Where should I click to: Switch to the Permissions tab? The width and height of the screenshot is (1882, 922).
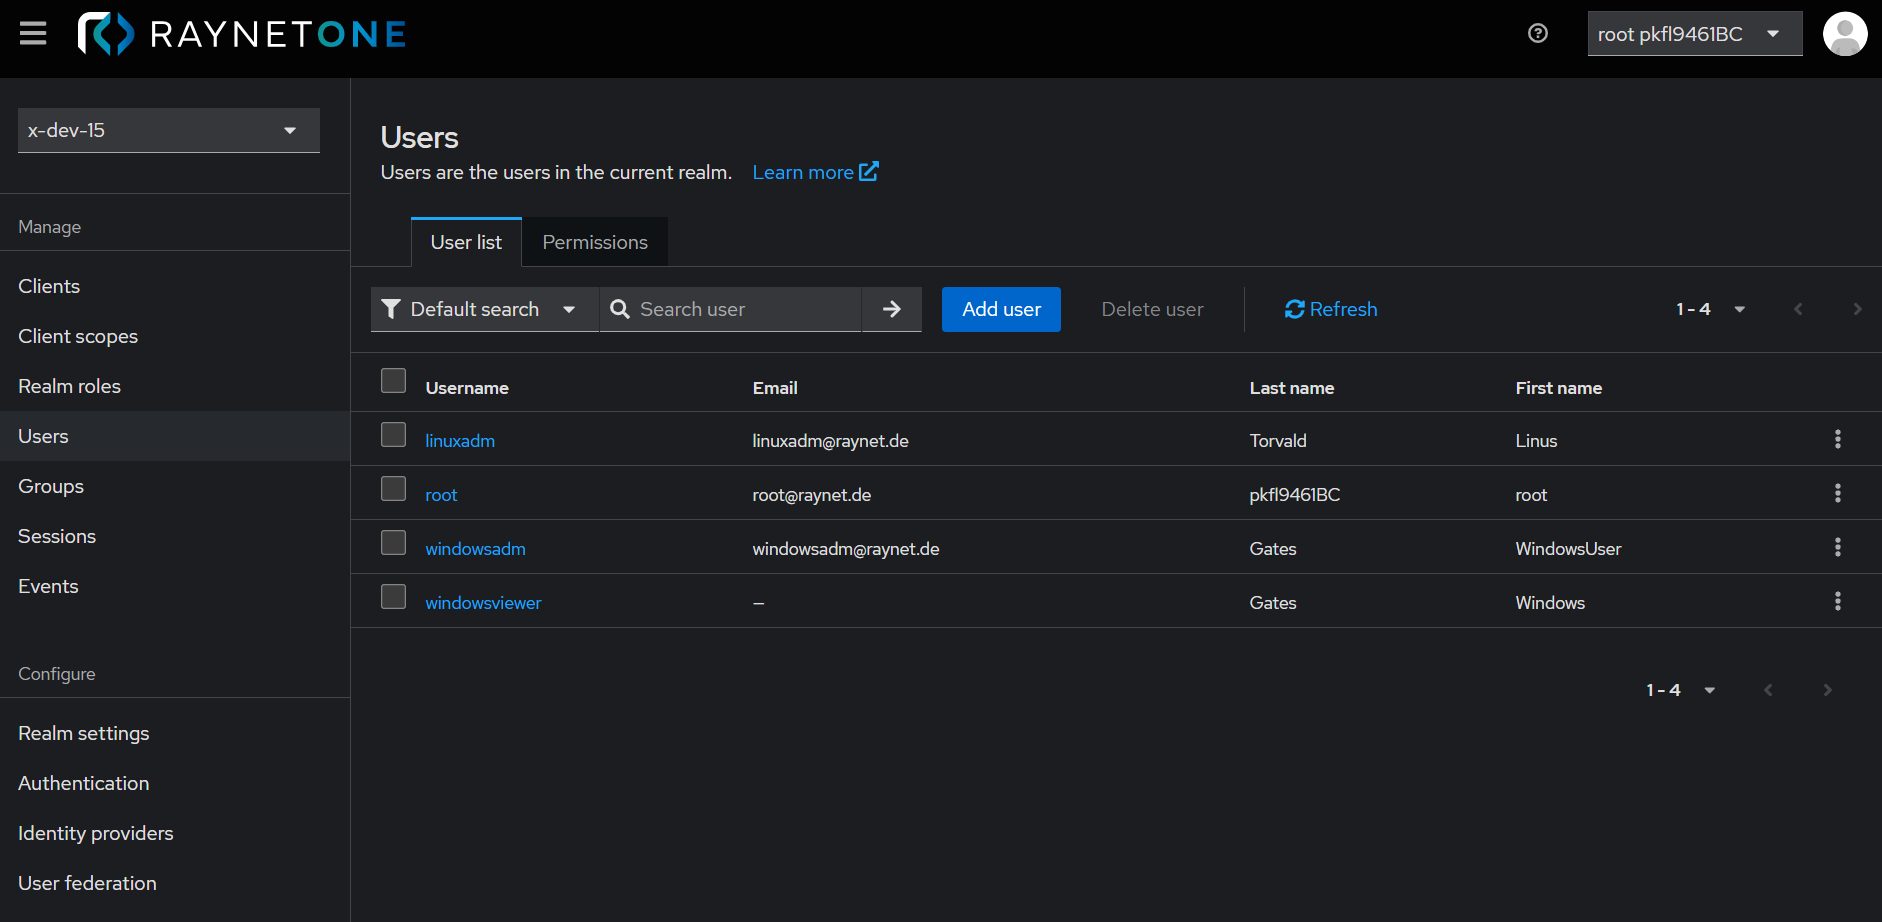tap(594, 243)
